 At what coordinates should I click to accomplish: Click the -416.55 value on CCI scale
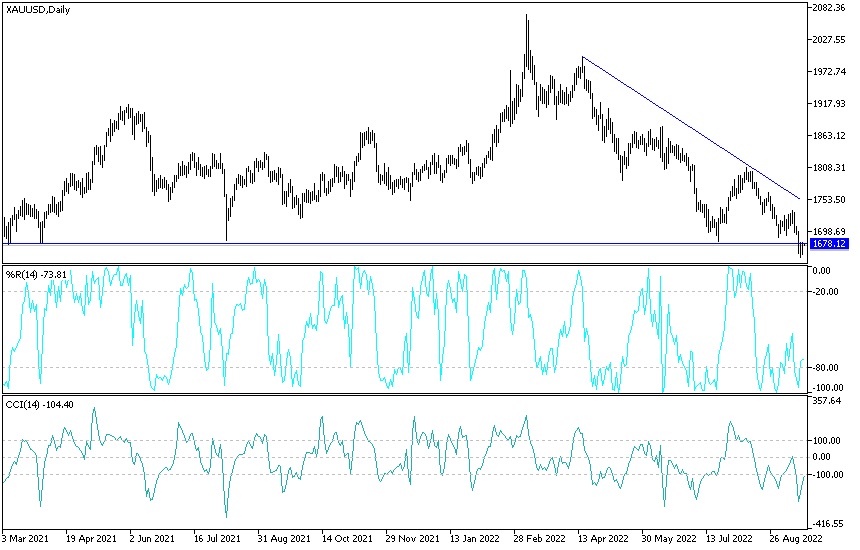[827, 524]
